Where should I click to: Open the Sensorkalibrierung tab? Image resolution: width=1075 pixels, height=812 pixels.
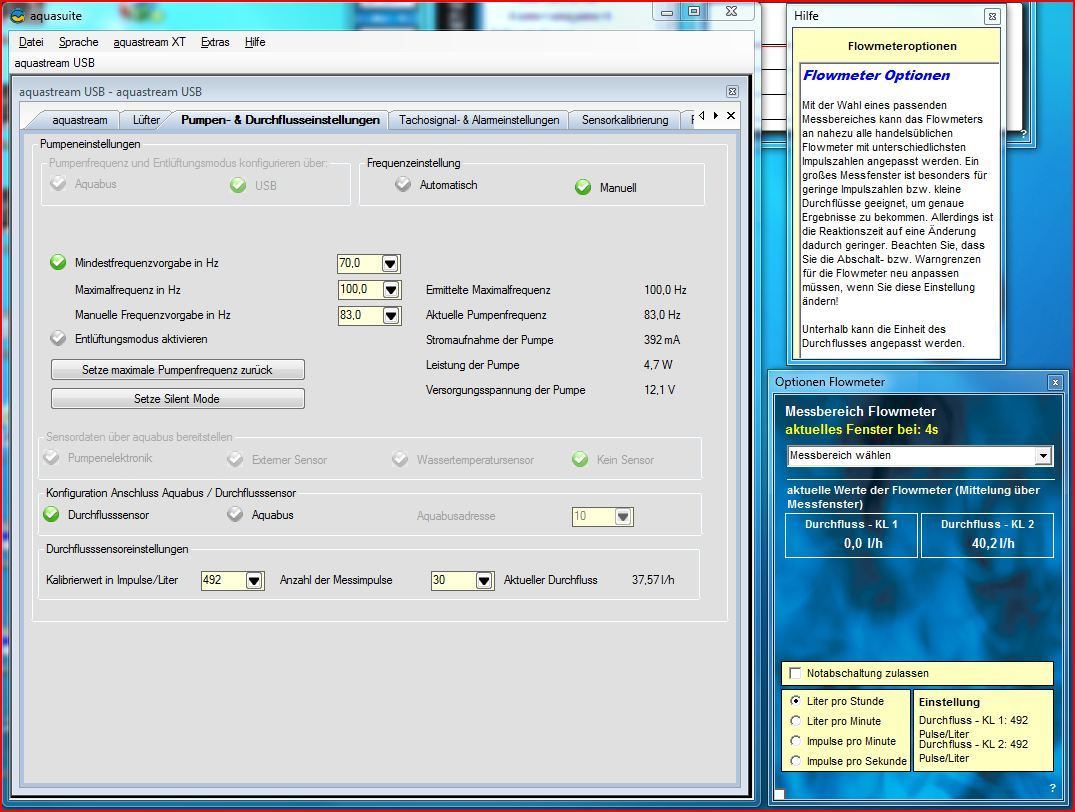click(x=625, y=120)
